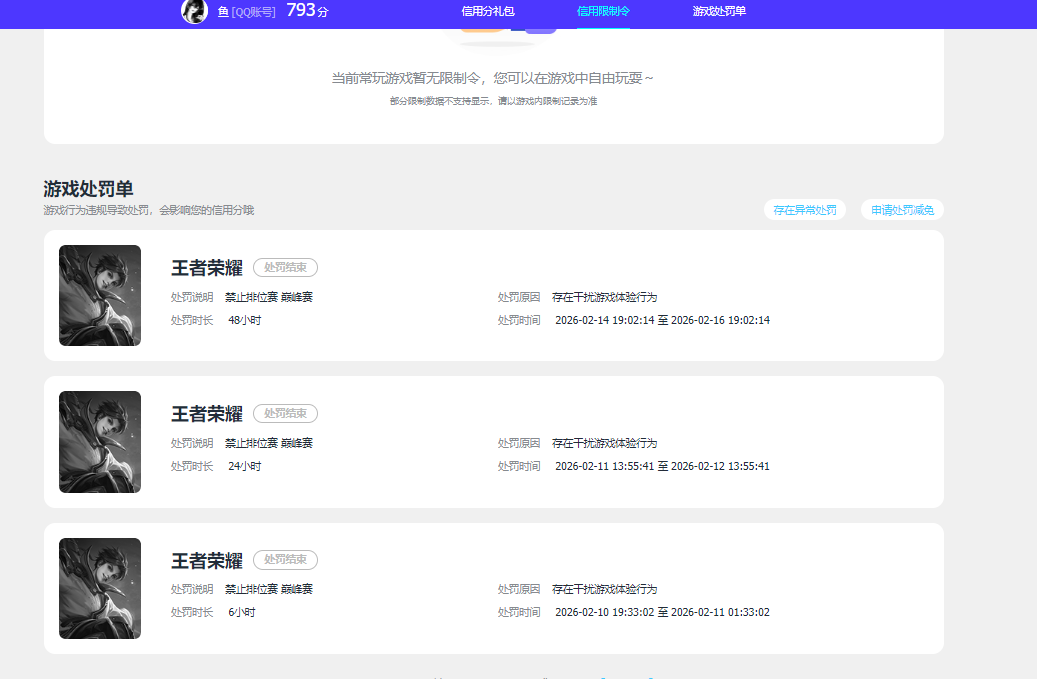Click date range starting 2026-02-14 19:02:14
Viewport: 1037px width, 679px height.
(x=663, y=320)
